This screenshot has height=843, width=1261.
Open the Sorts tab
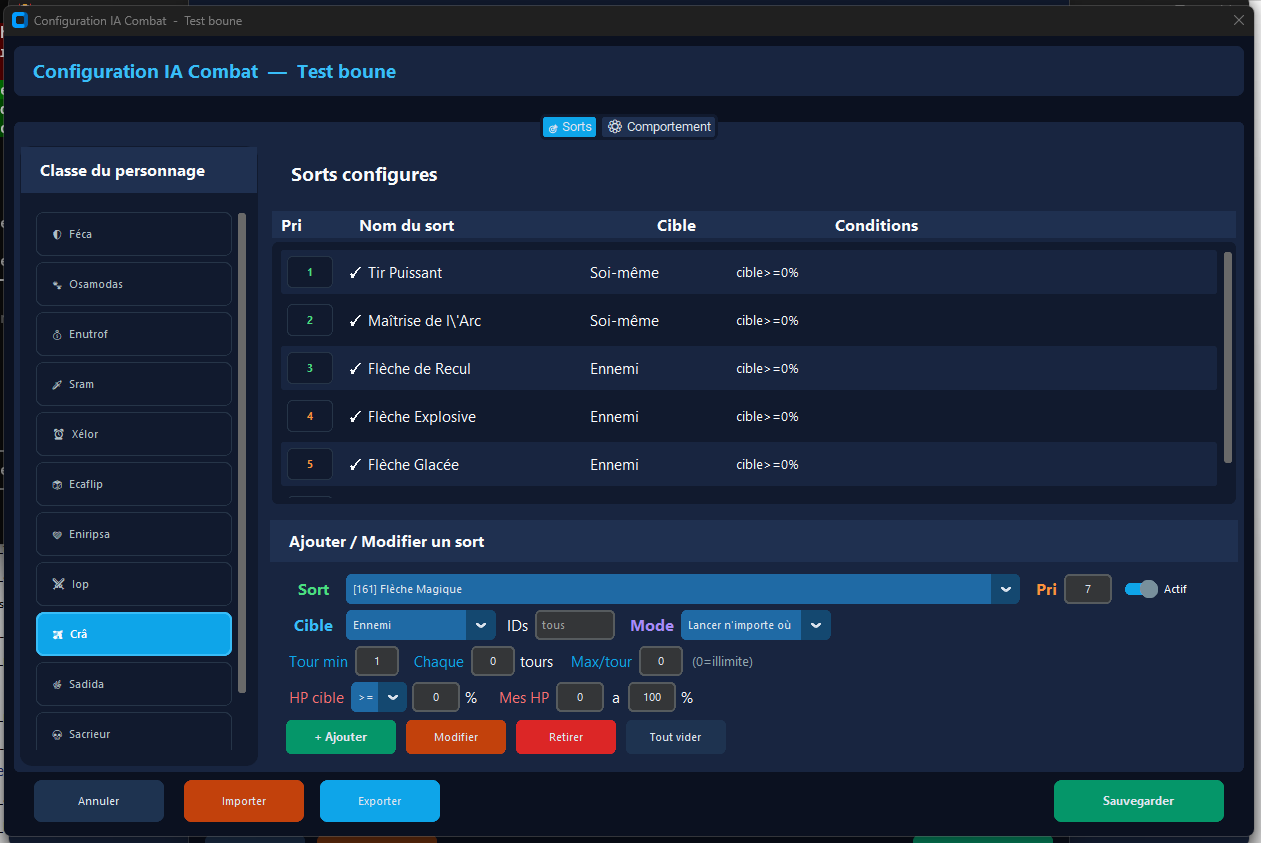(569, 127)
